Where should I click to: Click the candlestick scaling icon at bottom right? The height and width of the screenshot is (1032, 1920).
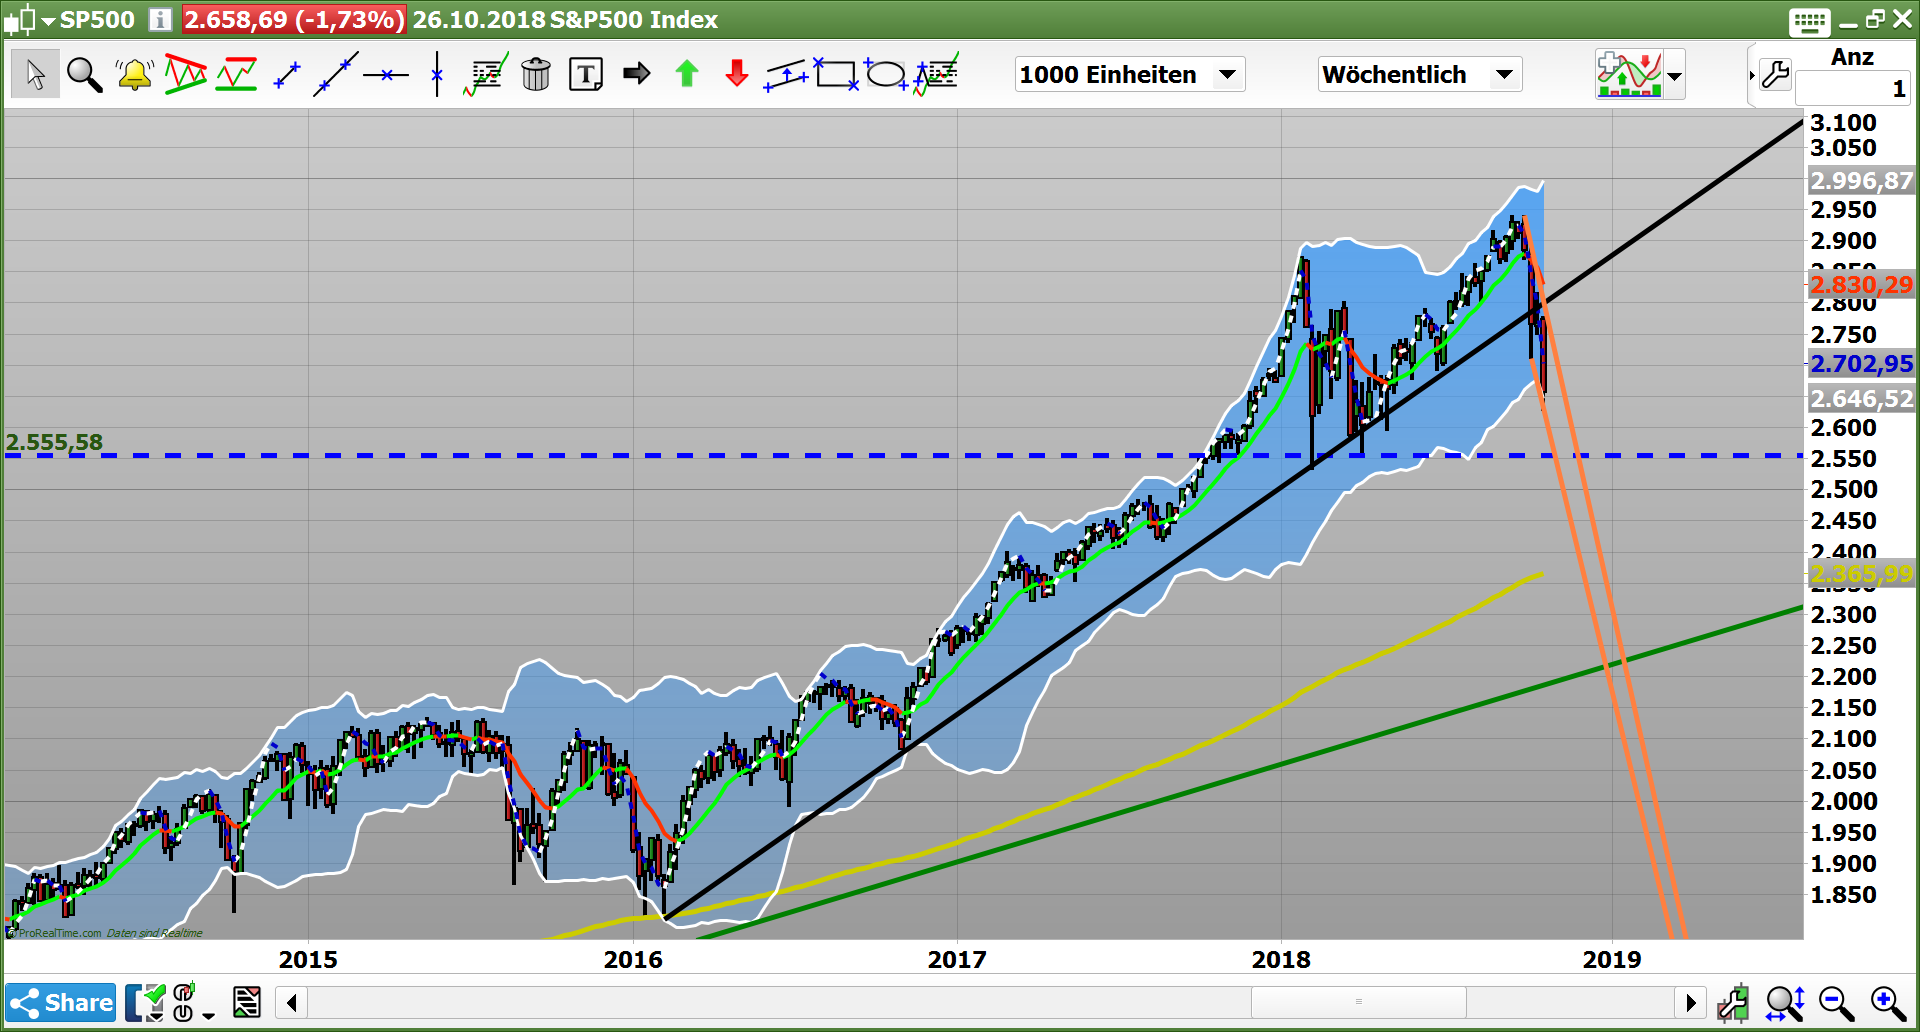(x=1734, y=1002)
